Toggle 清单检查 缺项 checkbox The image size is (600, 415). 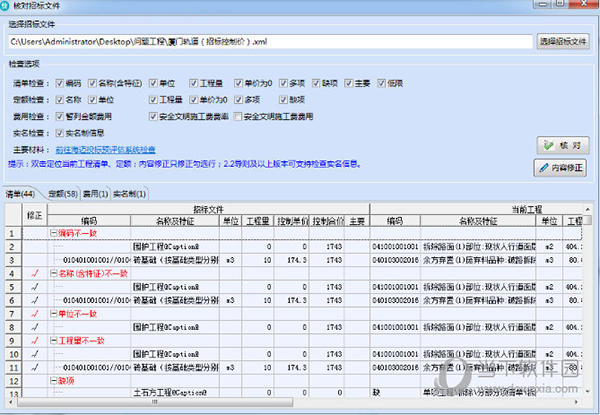(316, 83)
